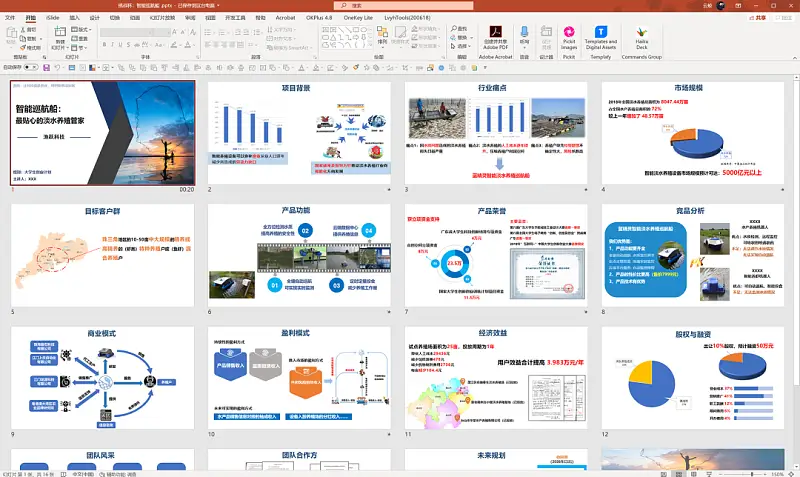
Task: Click the Find magnifier icon
Action: click(454, 29)
